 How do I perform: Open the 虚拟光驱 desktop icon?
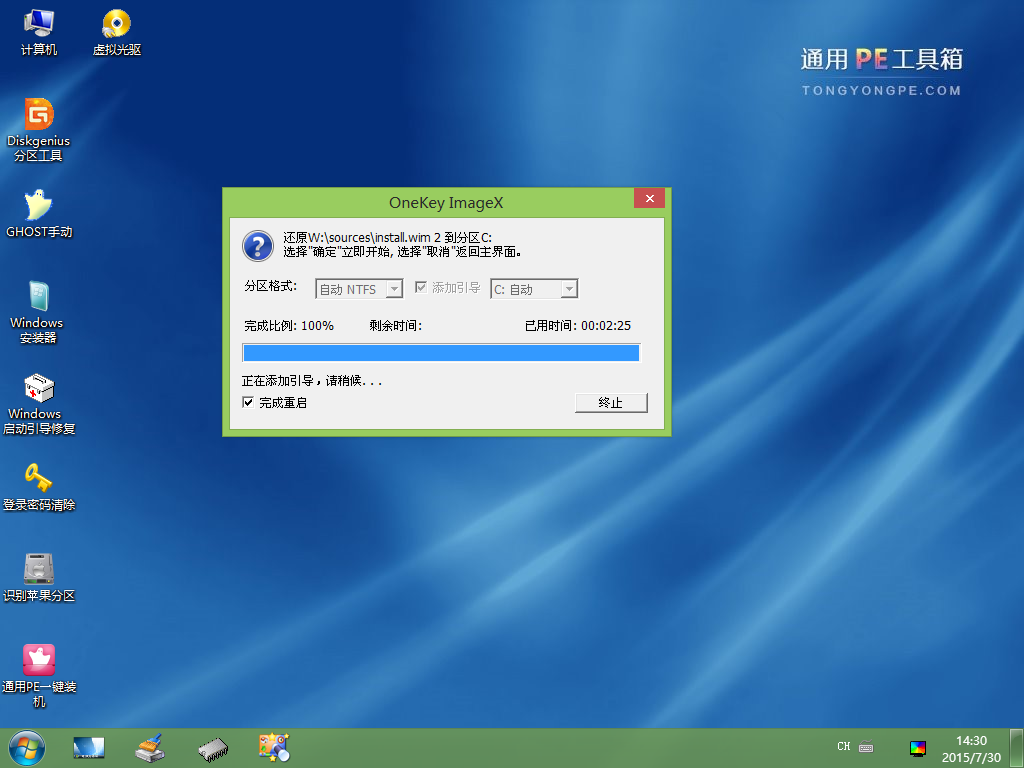coord(116,33)
